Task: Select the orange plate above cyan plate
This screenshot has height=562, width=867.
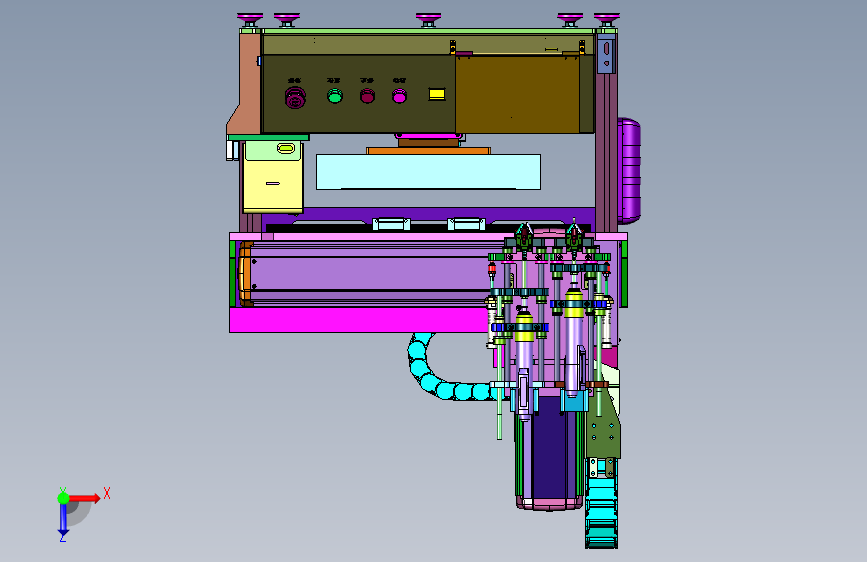Action: 429,150
